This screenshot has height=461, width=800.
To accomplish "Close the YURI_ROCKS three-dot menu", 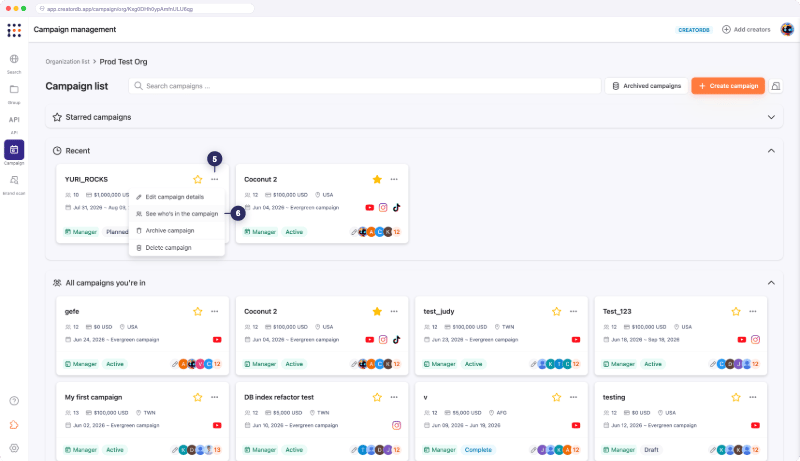I will 215,180.
